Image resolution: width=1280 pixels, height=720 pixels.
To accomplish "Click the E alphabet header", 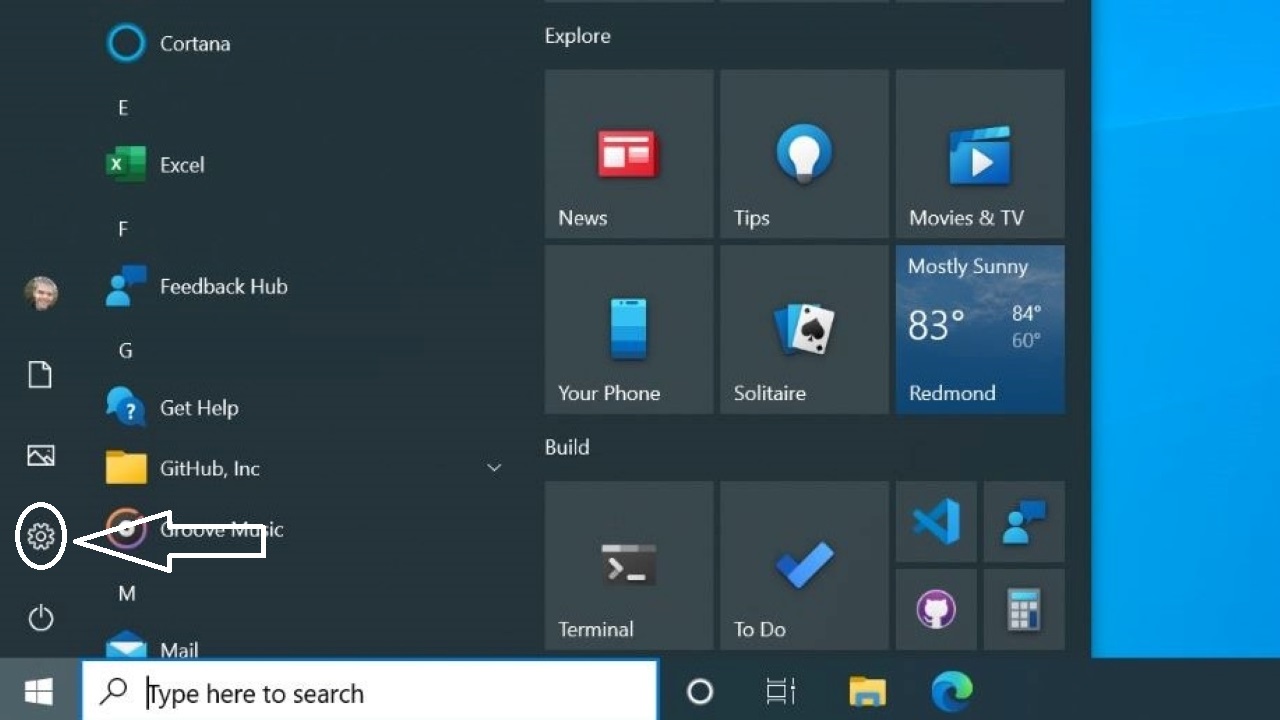I will click(x=122, y=108).
